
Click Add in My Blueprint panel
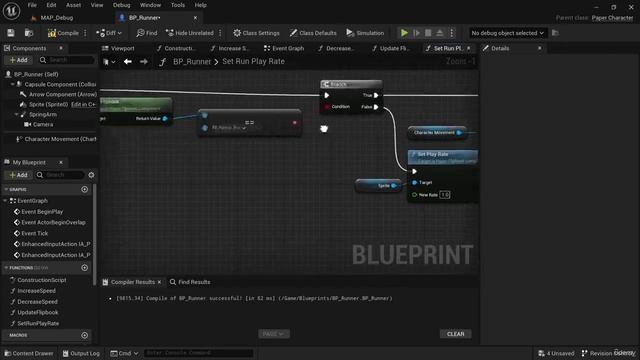pos(18,175)
